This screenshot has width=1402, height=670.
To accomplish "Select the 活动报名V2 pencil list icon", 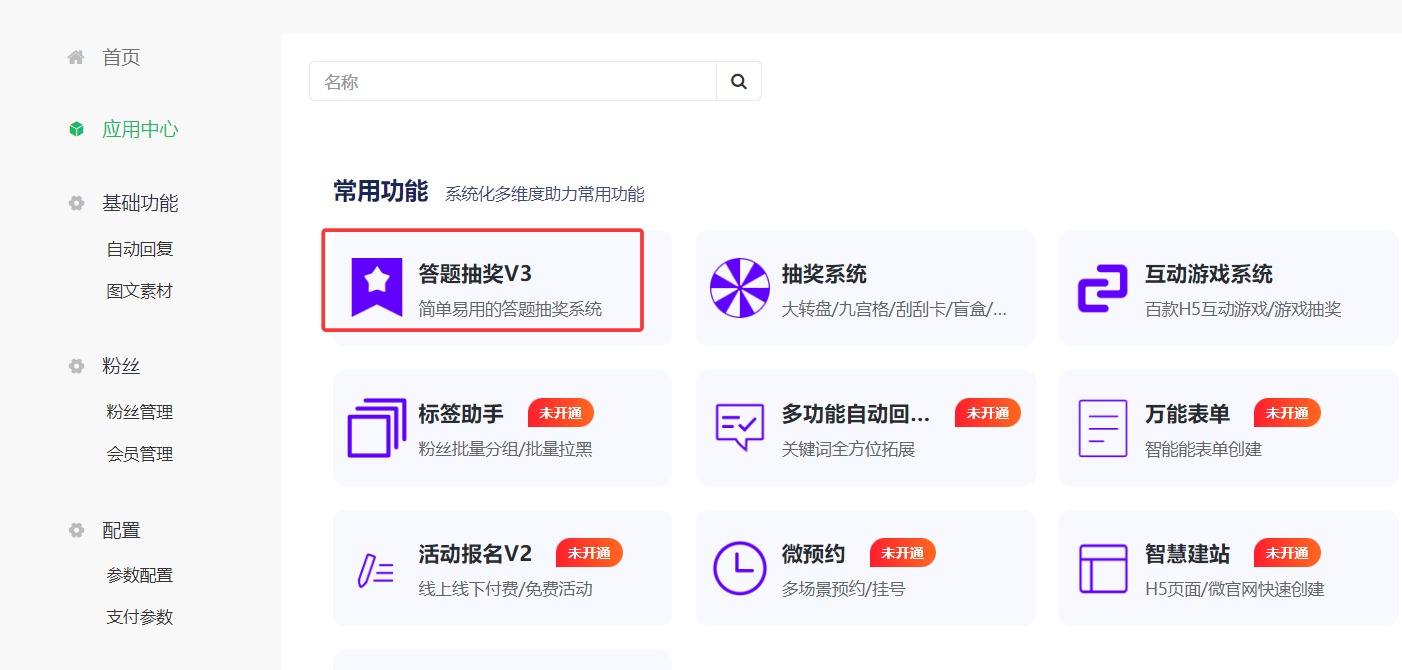I will (x=375, y=568).
